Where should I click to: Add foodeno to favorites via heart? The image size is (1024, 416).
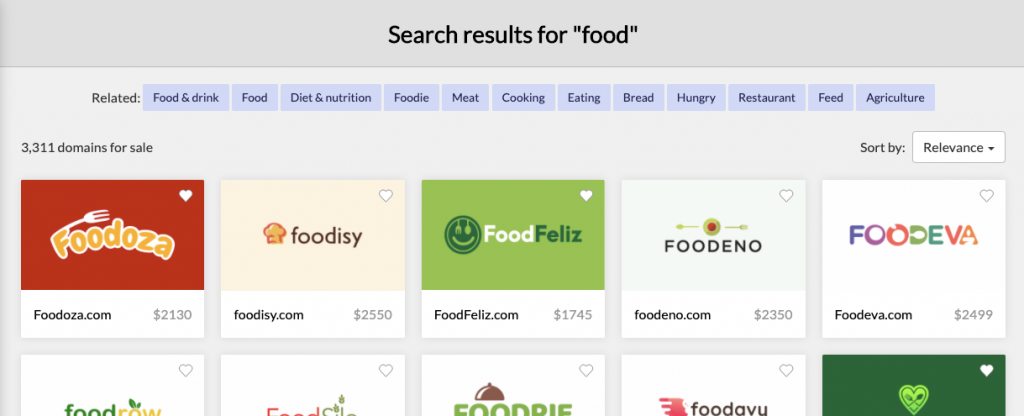[786, 195]
